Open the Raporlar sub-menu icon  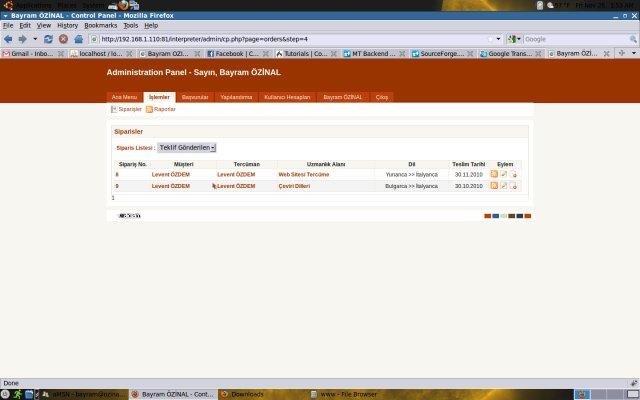pos(149,109)
